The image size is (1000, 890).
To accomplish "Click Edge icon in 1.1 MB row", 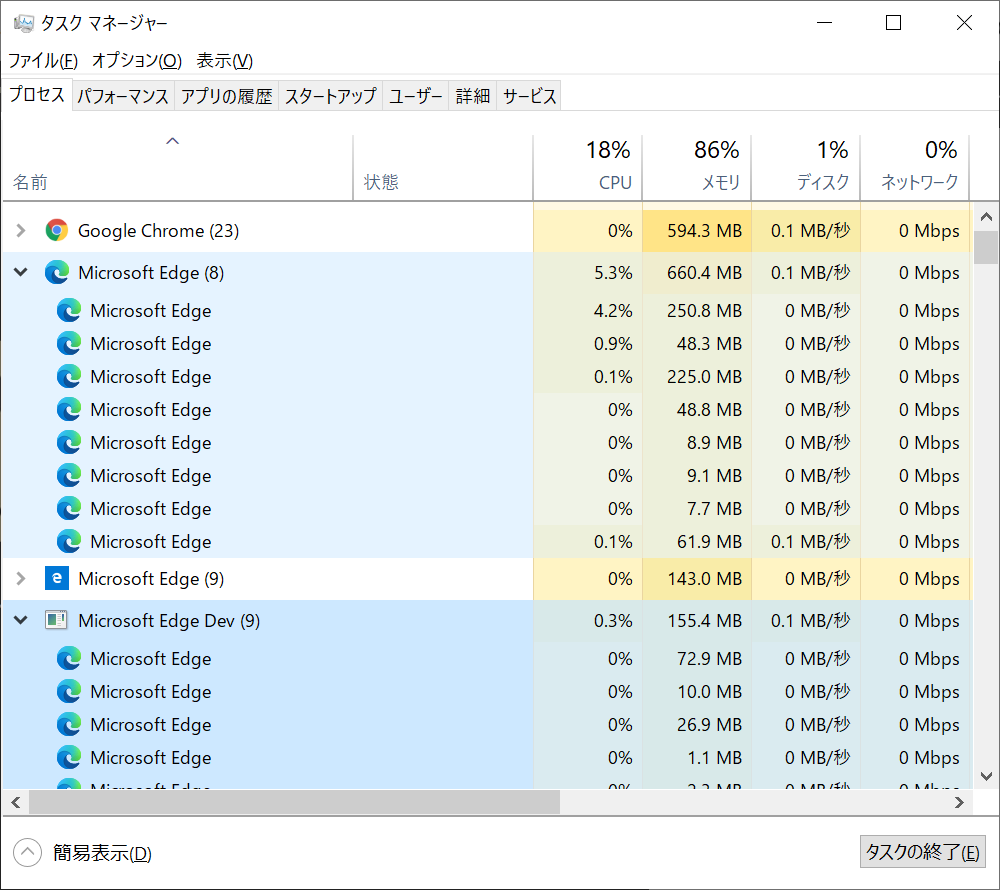I will click(69, 758).
